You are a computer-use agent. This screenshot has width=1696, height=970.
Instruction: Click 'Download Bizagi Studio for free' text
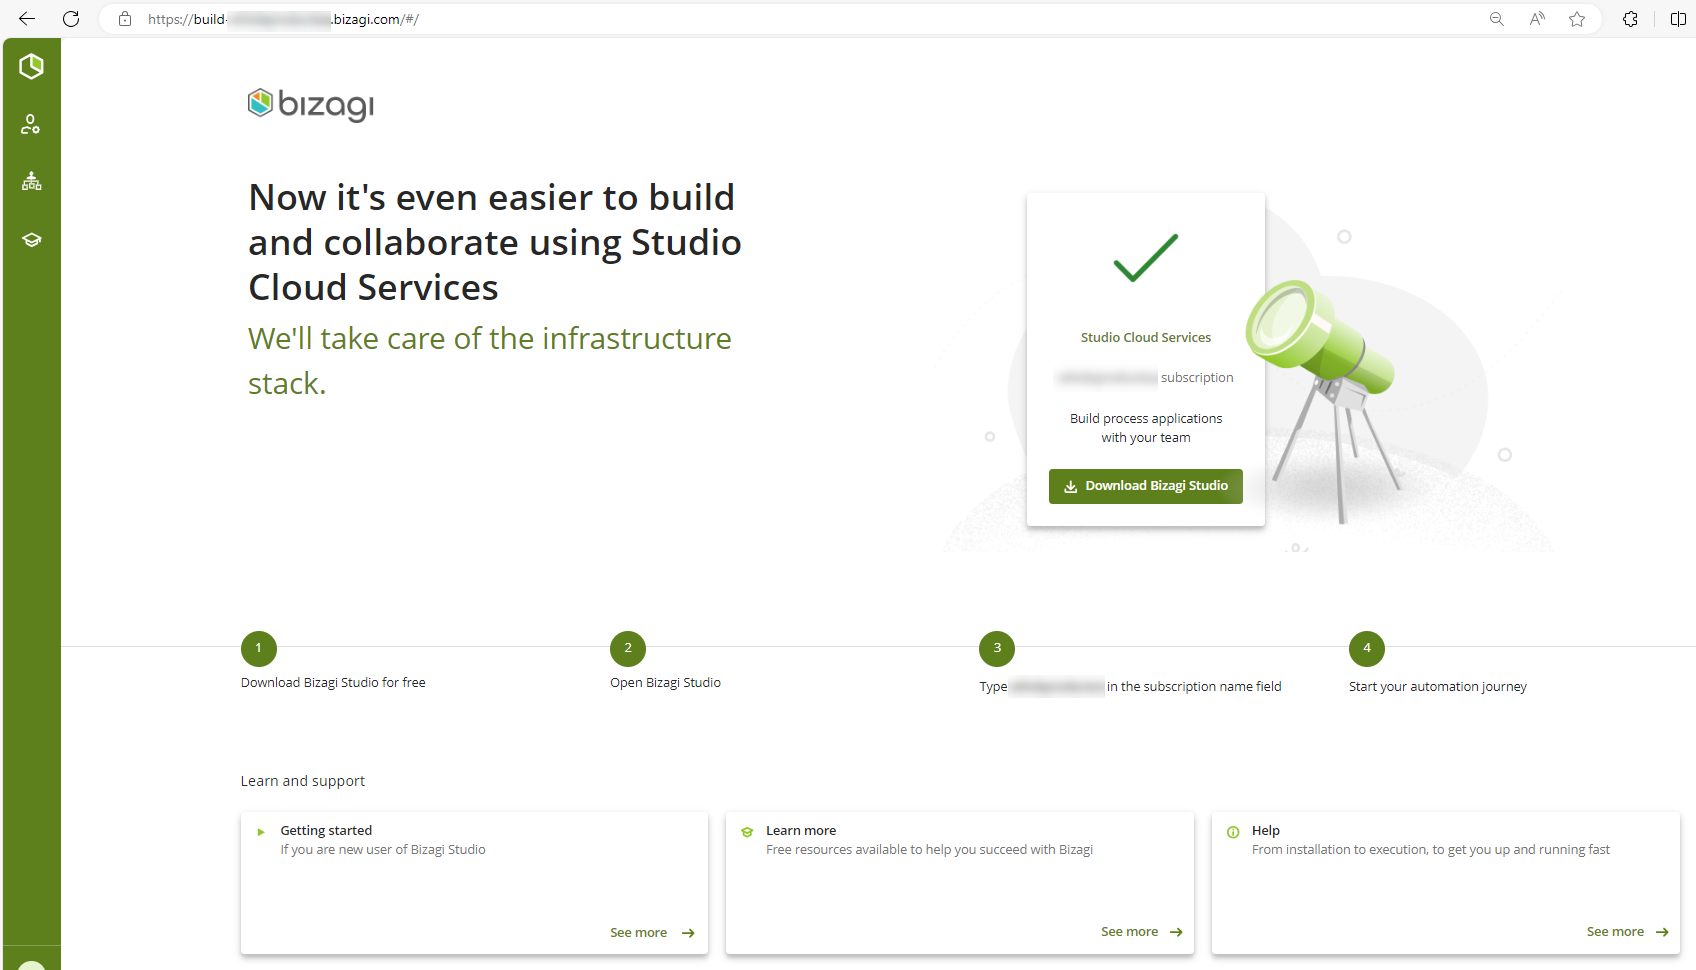[x=333, y=683]
